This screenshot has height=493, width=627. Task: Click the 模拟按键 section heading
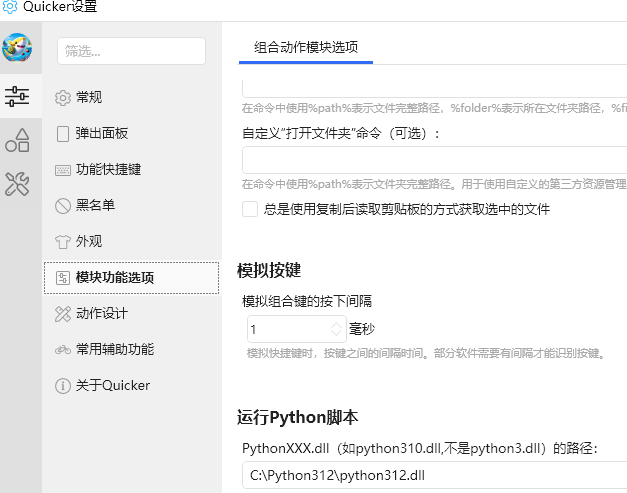point(269,270)
